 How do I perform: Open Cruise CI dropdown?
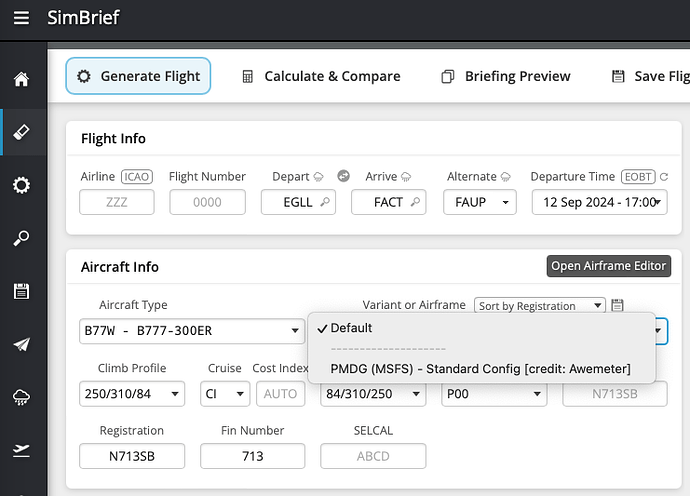[225, 393]
